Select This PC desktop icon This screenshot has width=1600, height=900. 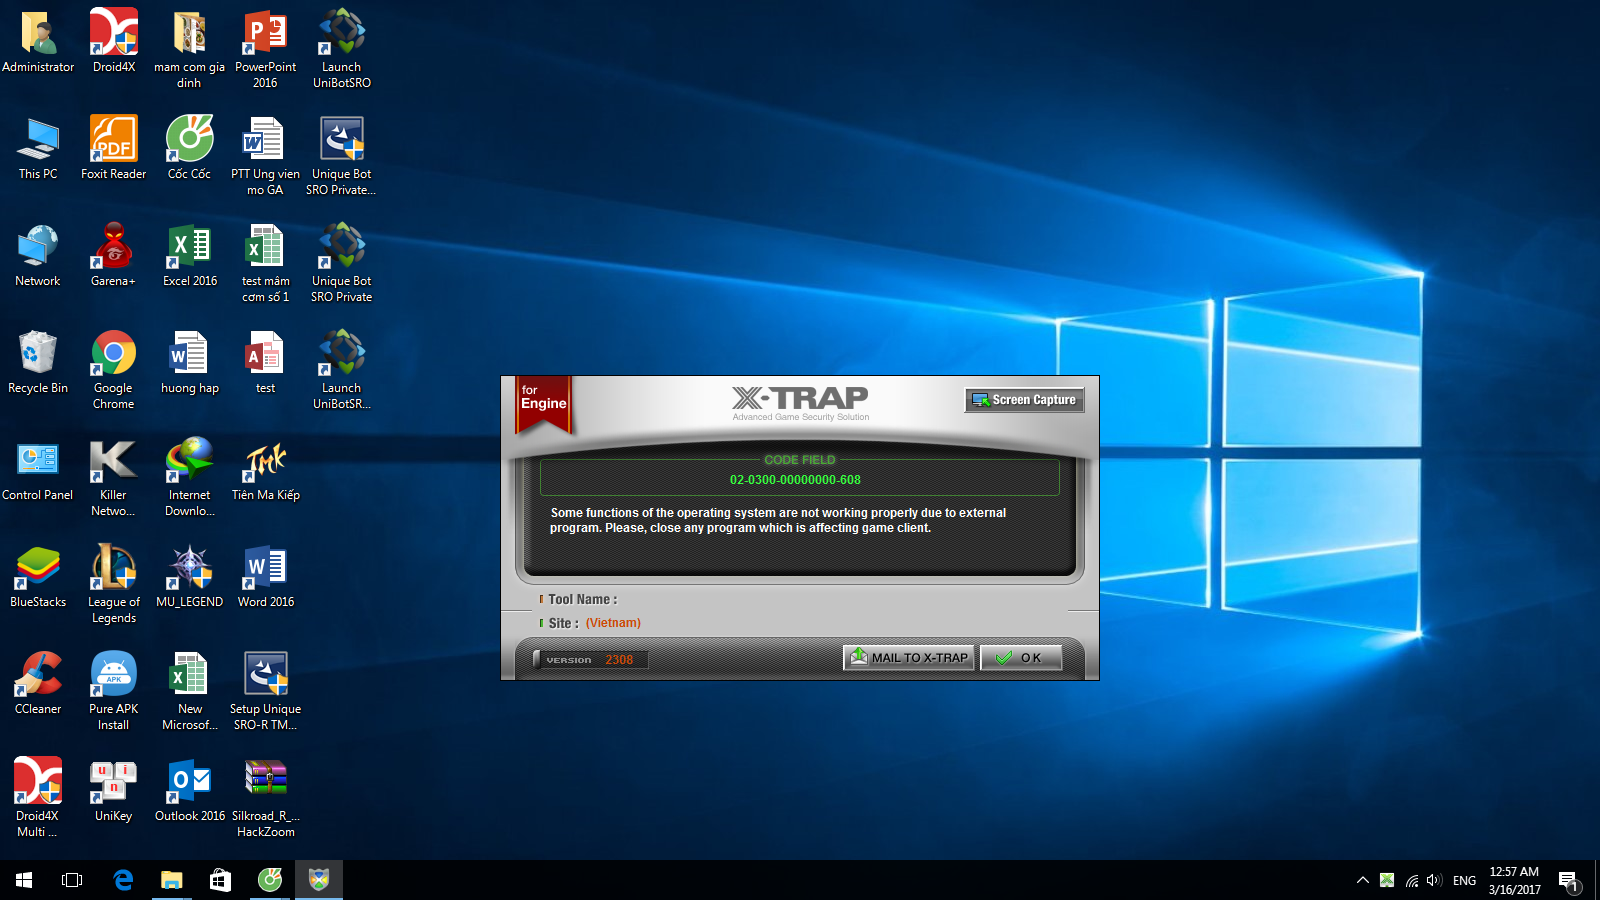(38, 149)
